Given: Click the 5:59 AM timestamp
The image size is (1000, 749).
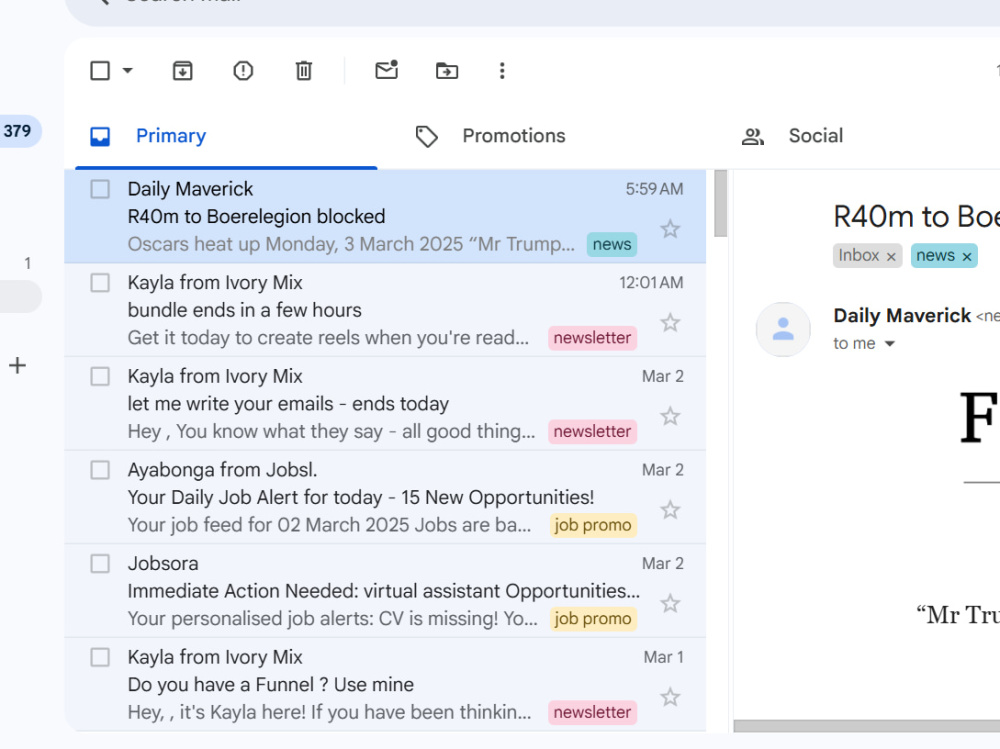Looking at the screenshot, I should [654, 189].
